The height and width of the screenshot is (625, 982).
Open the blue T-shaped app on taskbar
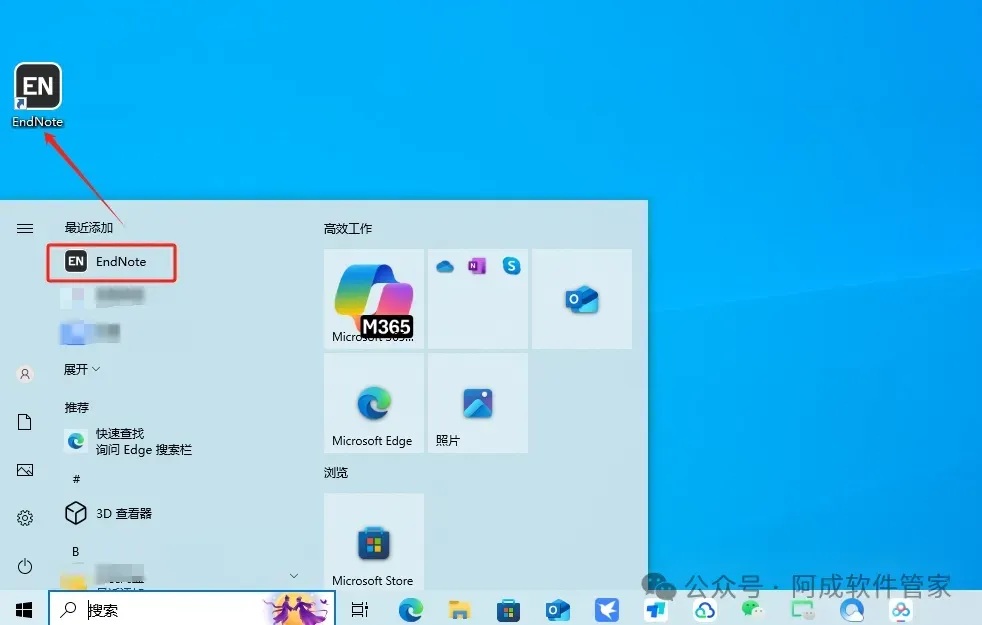coord(655,610)
